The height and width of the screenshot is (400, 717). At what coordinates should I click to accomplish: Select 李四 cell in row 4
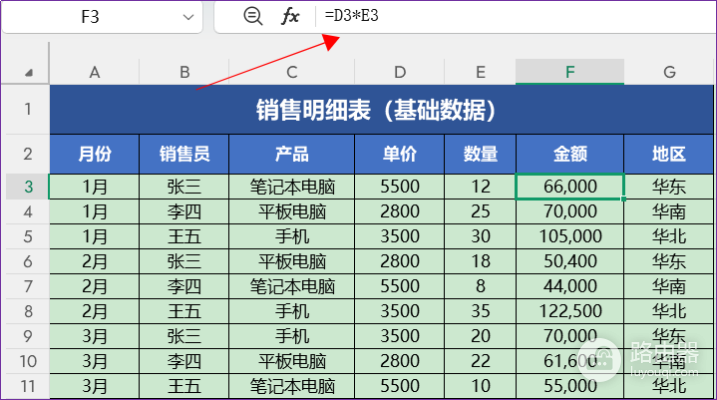(184, 212)
